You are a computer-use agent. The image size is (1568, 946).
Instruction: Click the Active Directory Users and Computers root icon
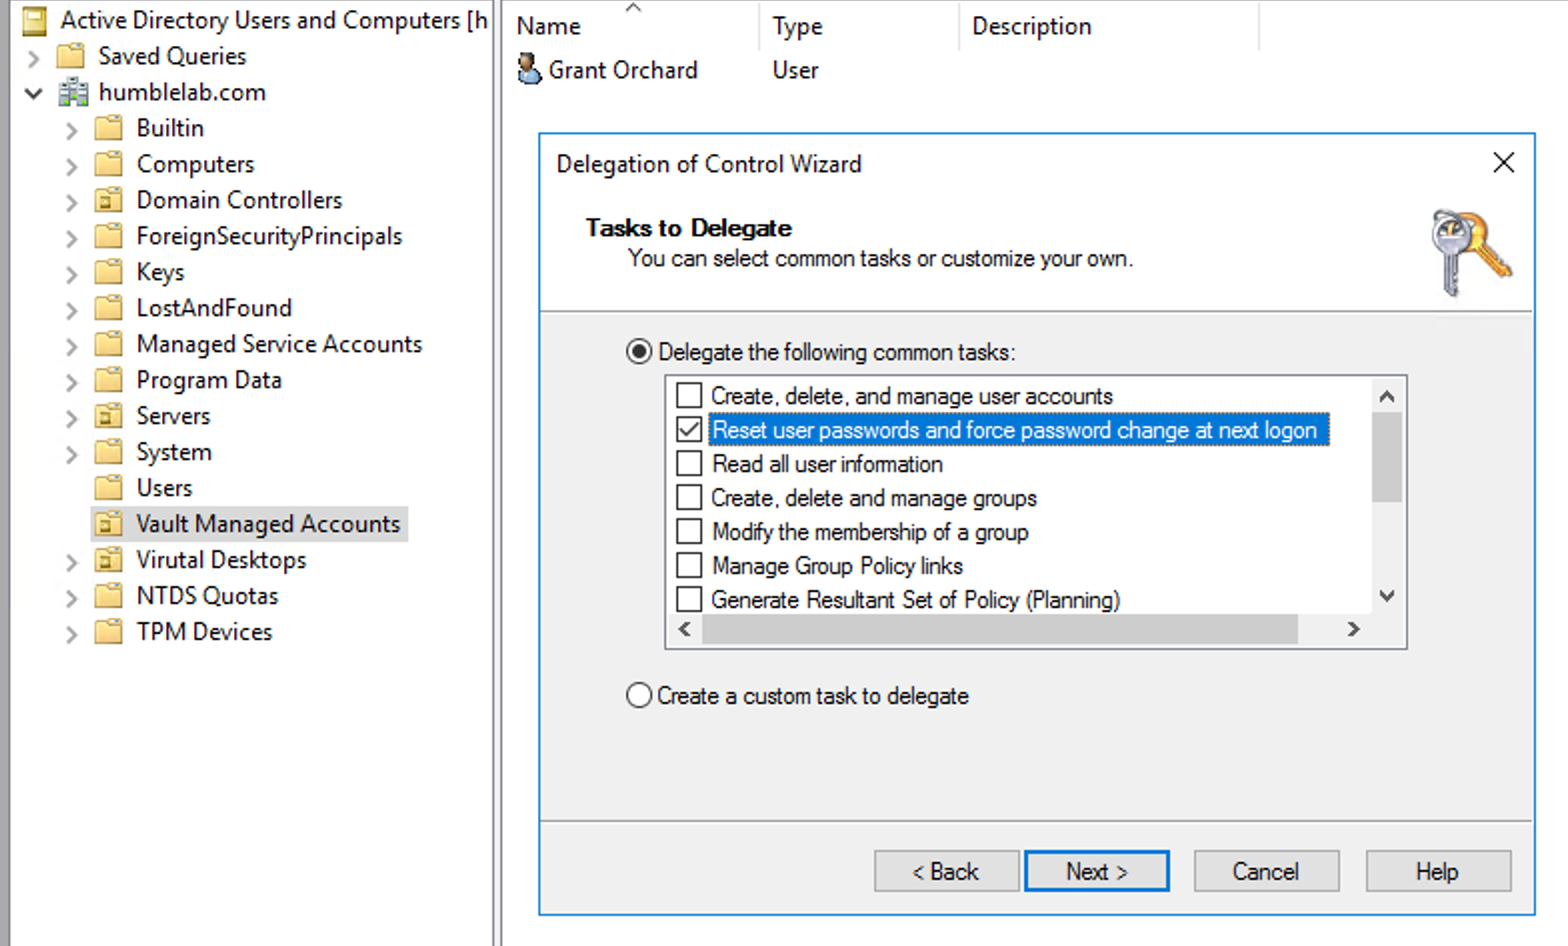coord(34,20)
